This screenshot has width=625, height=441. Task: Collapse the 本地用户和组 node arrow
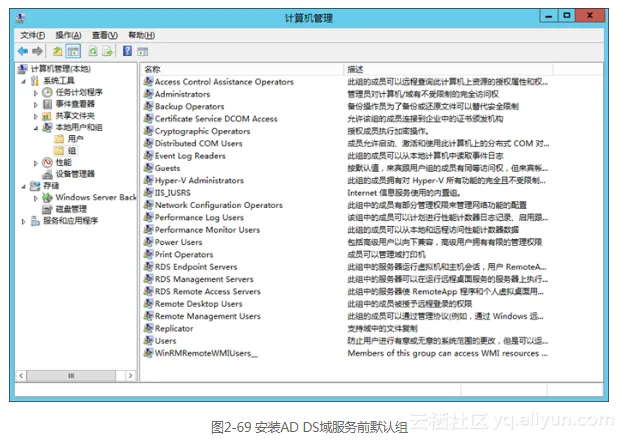(35, 128)
